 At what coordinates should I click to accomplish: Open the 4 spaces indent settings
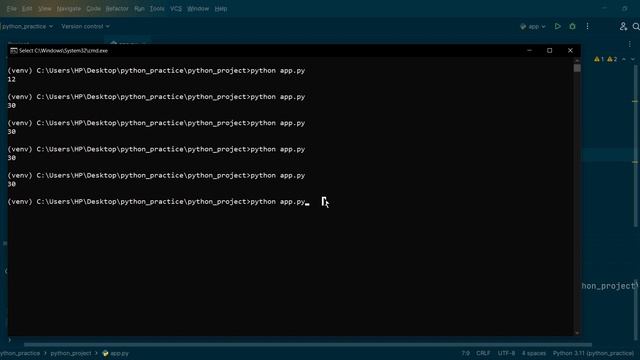(x=533, y=353)
